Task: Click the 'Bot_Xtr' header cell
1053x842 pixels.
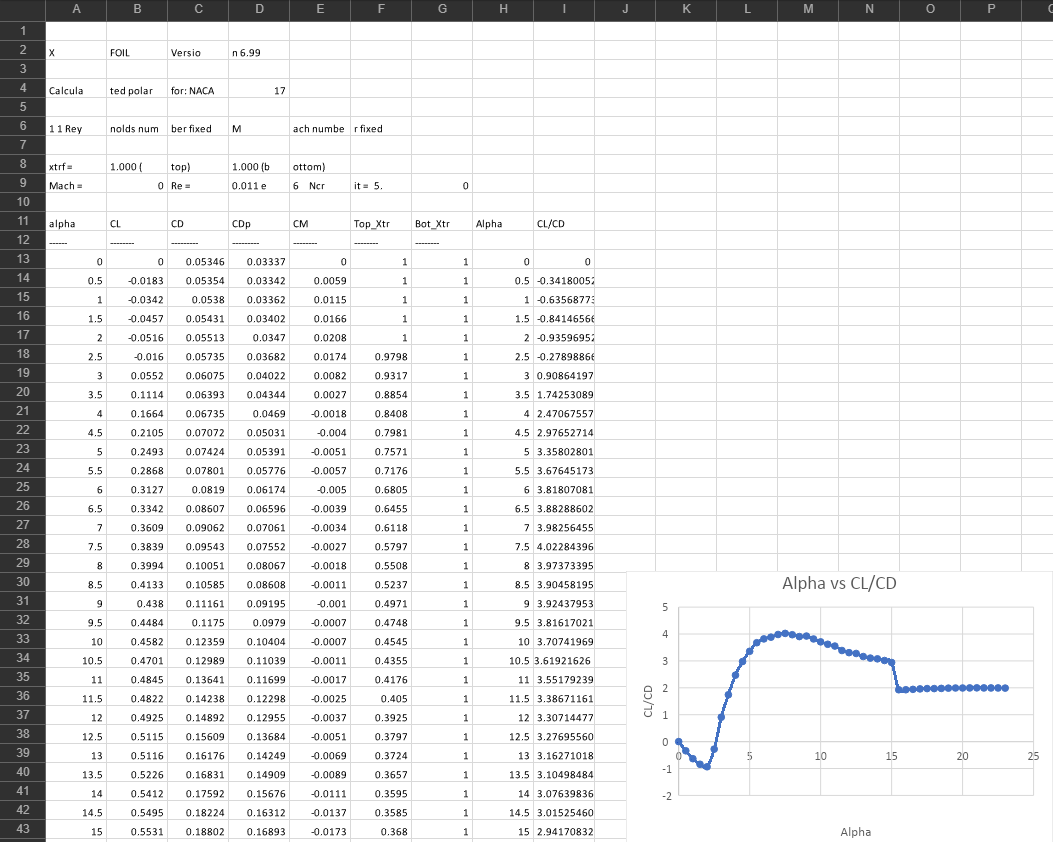Action: 442,223
